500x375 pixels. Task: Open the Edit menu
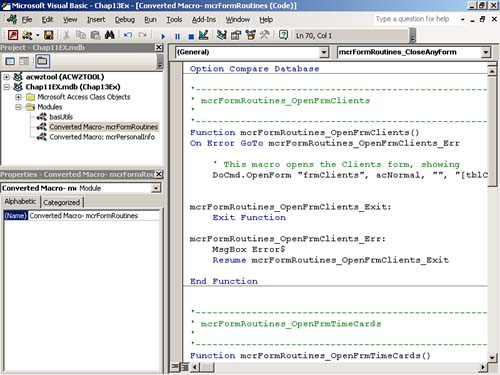[x=47, y=20]
